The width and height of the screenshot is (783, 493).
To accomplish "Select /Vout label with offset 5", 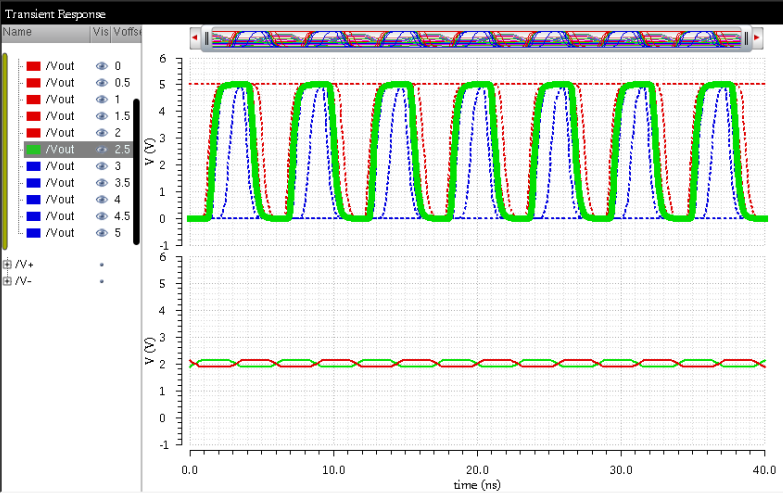I will pos(59,233).
